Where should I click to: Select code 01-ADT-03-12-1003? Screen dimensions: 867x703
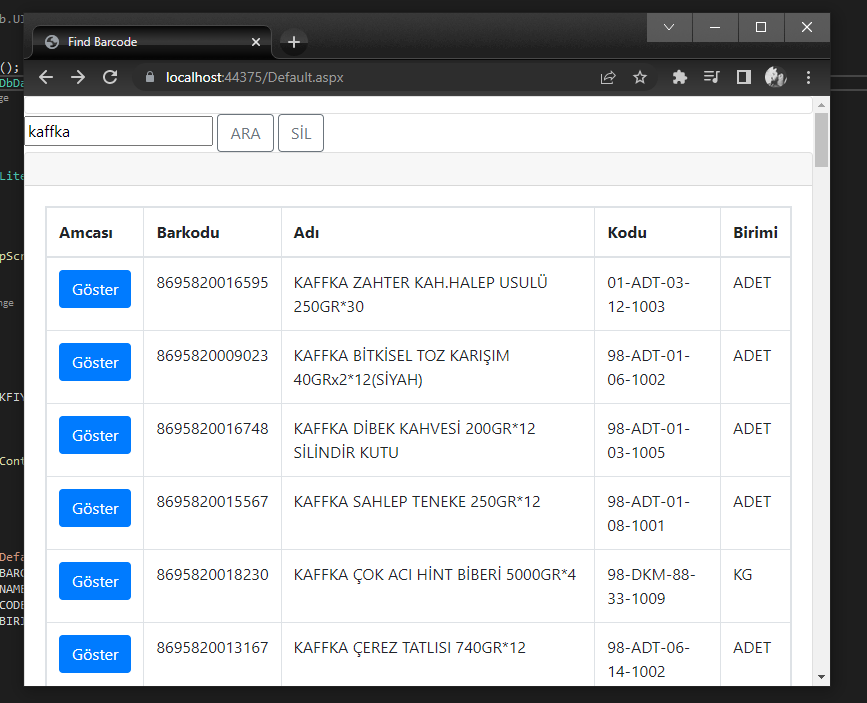pos(649,294)
